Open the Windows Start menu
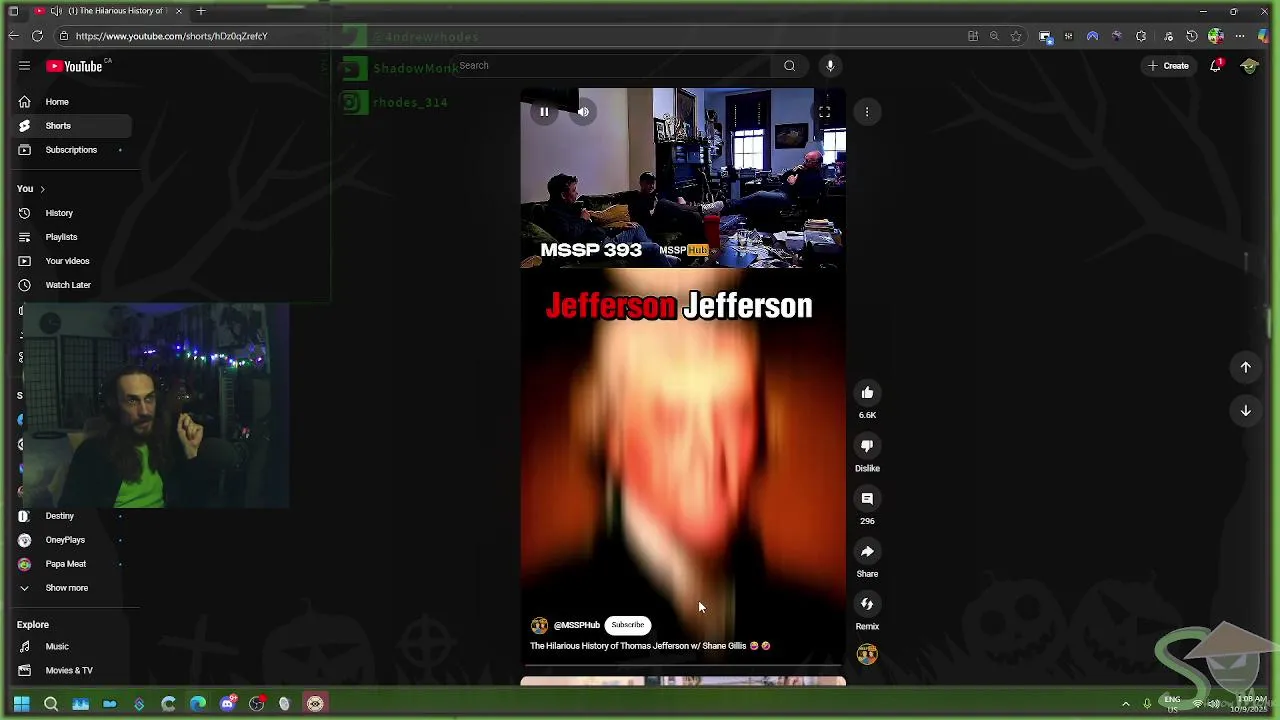Viewport: 1280px width, 720px height. pyautogui.click(x=21, y=704)
